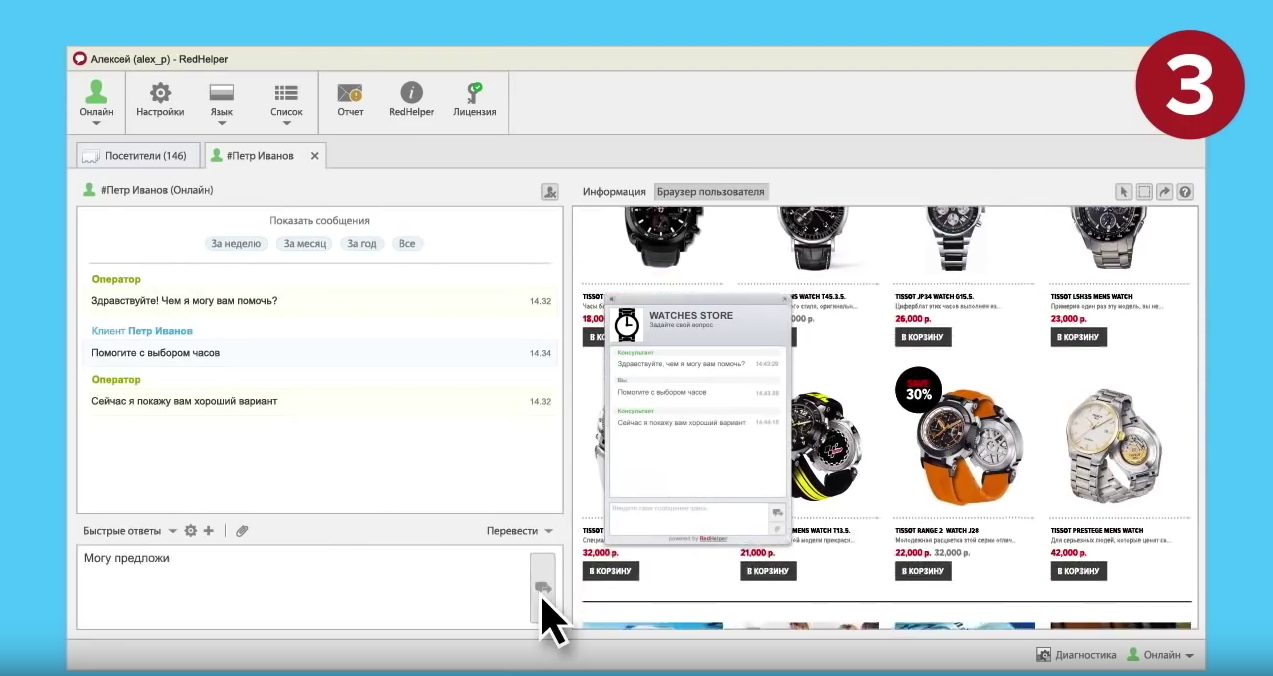Open the Быстрые ответы dropdown
The height and width of the screenshot is (676, 1273).
click(130, 531)
